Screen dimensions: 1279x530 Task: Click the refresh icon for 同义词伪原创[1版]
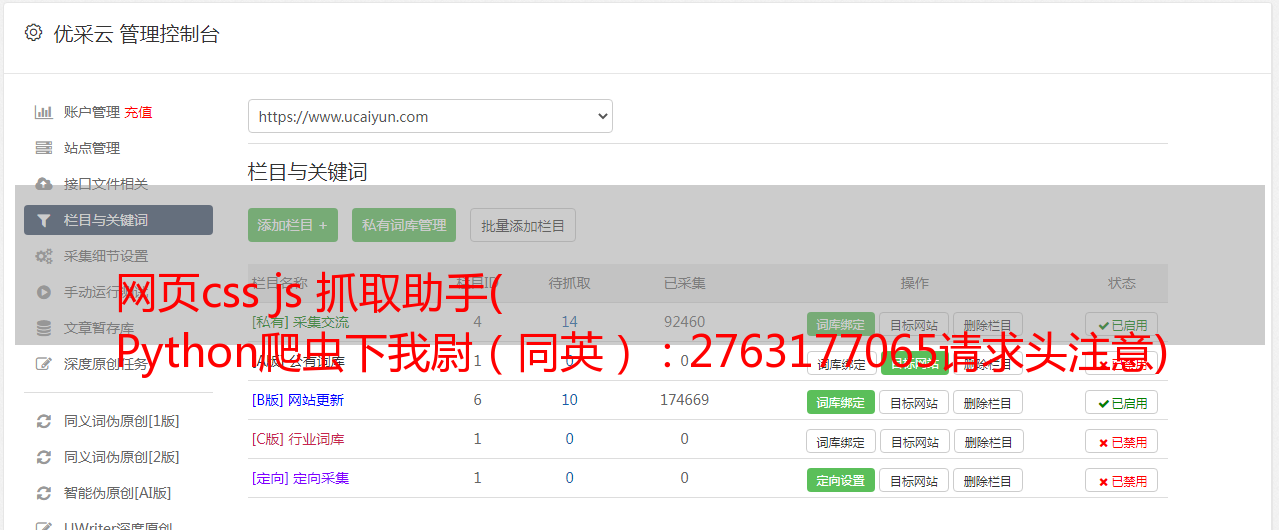(x=44, y=421)
